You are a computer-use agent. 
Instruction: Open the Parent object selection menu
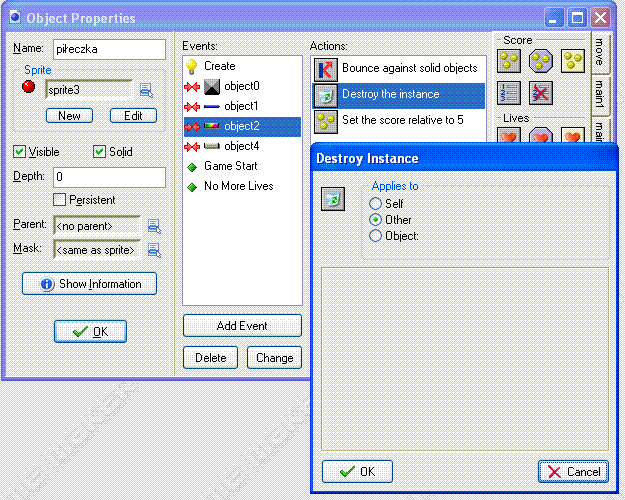[154, 226]
